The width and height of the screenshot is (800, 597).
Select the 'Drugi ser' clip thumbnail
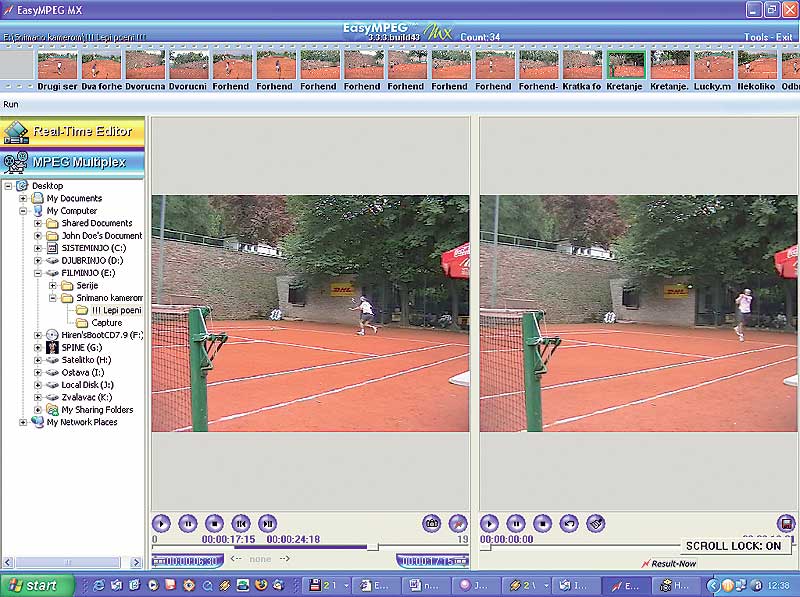pos(57,65)
